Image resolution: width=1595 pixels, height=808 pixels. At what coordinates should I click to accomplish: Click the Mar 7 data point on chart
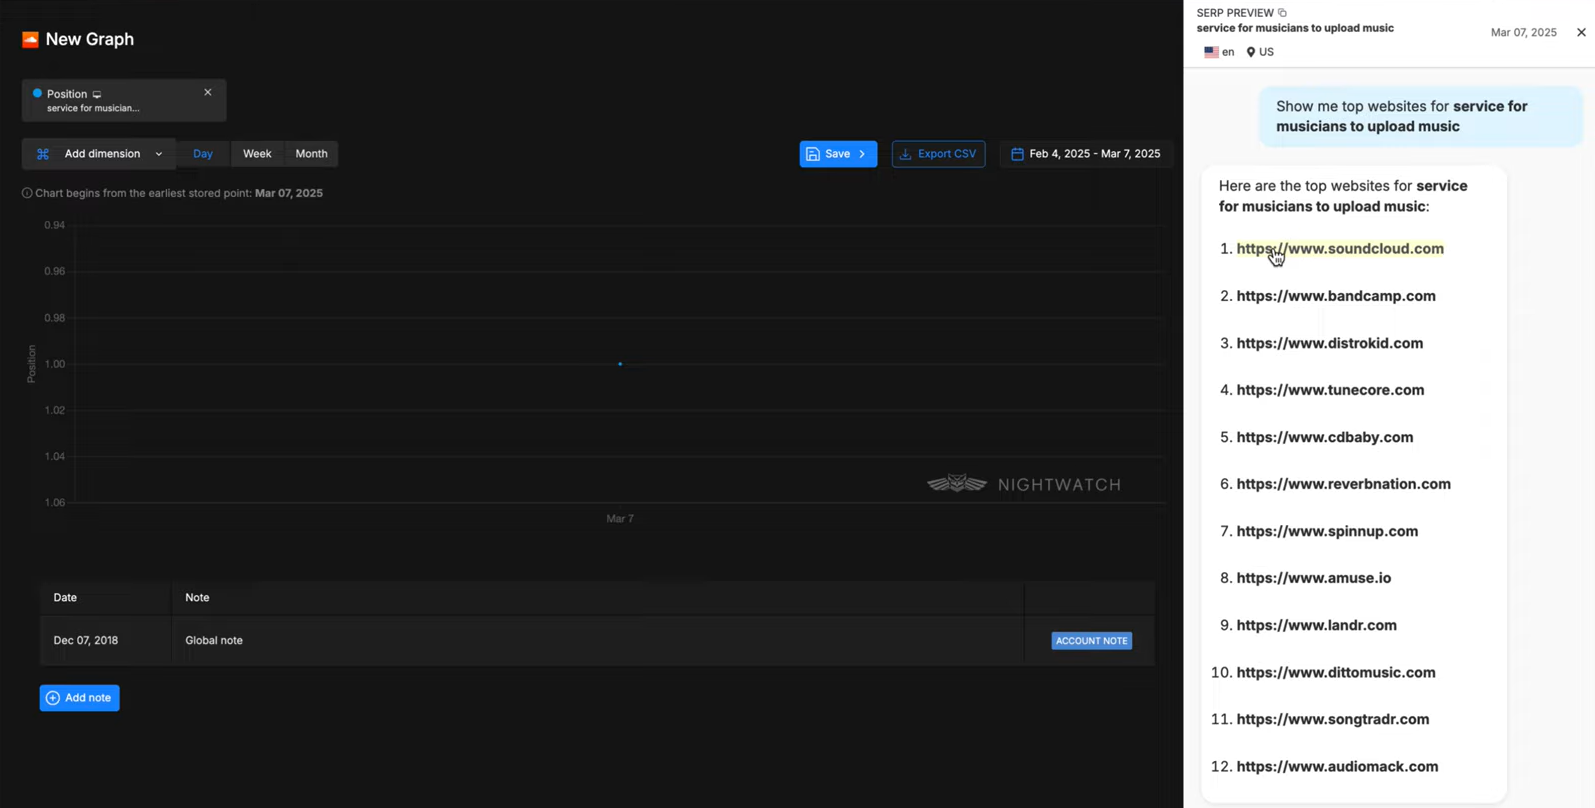click(x=620, y=364)
